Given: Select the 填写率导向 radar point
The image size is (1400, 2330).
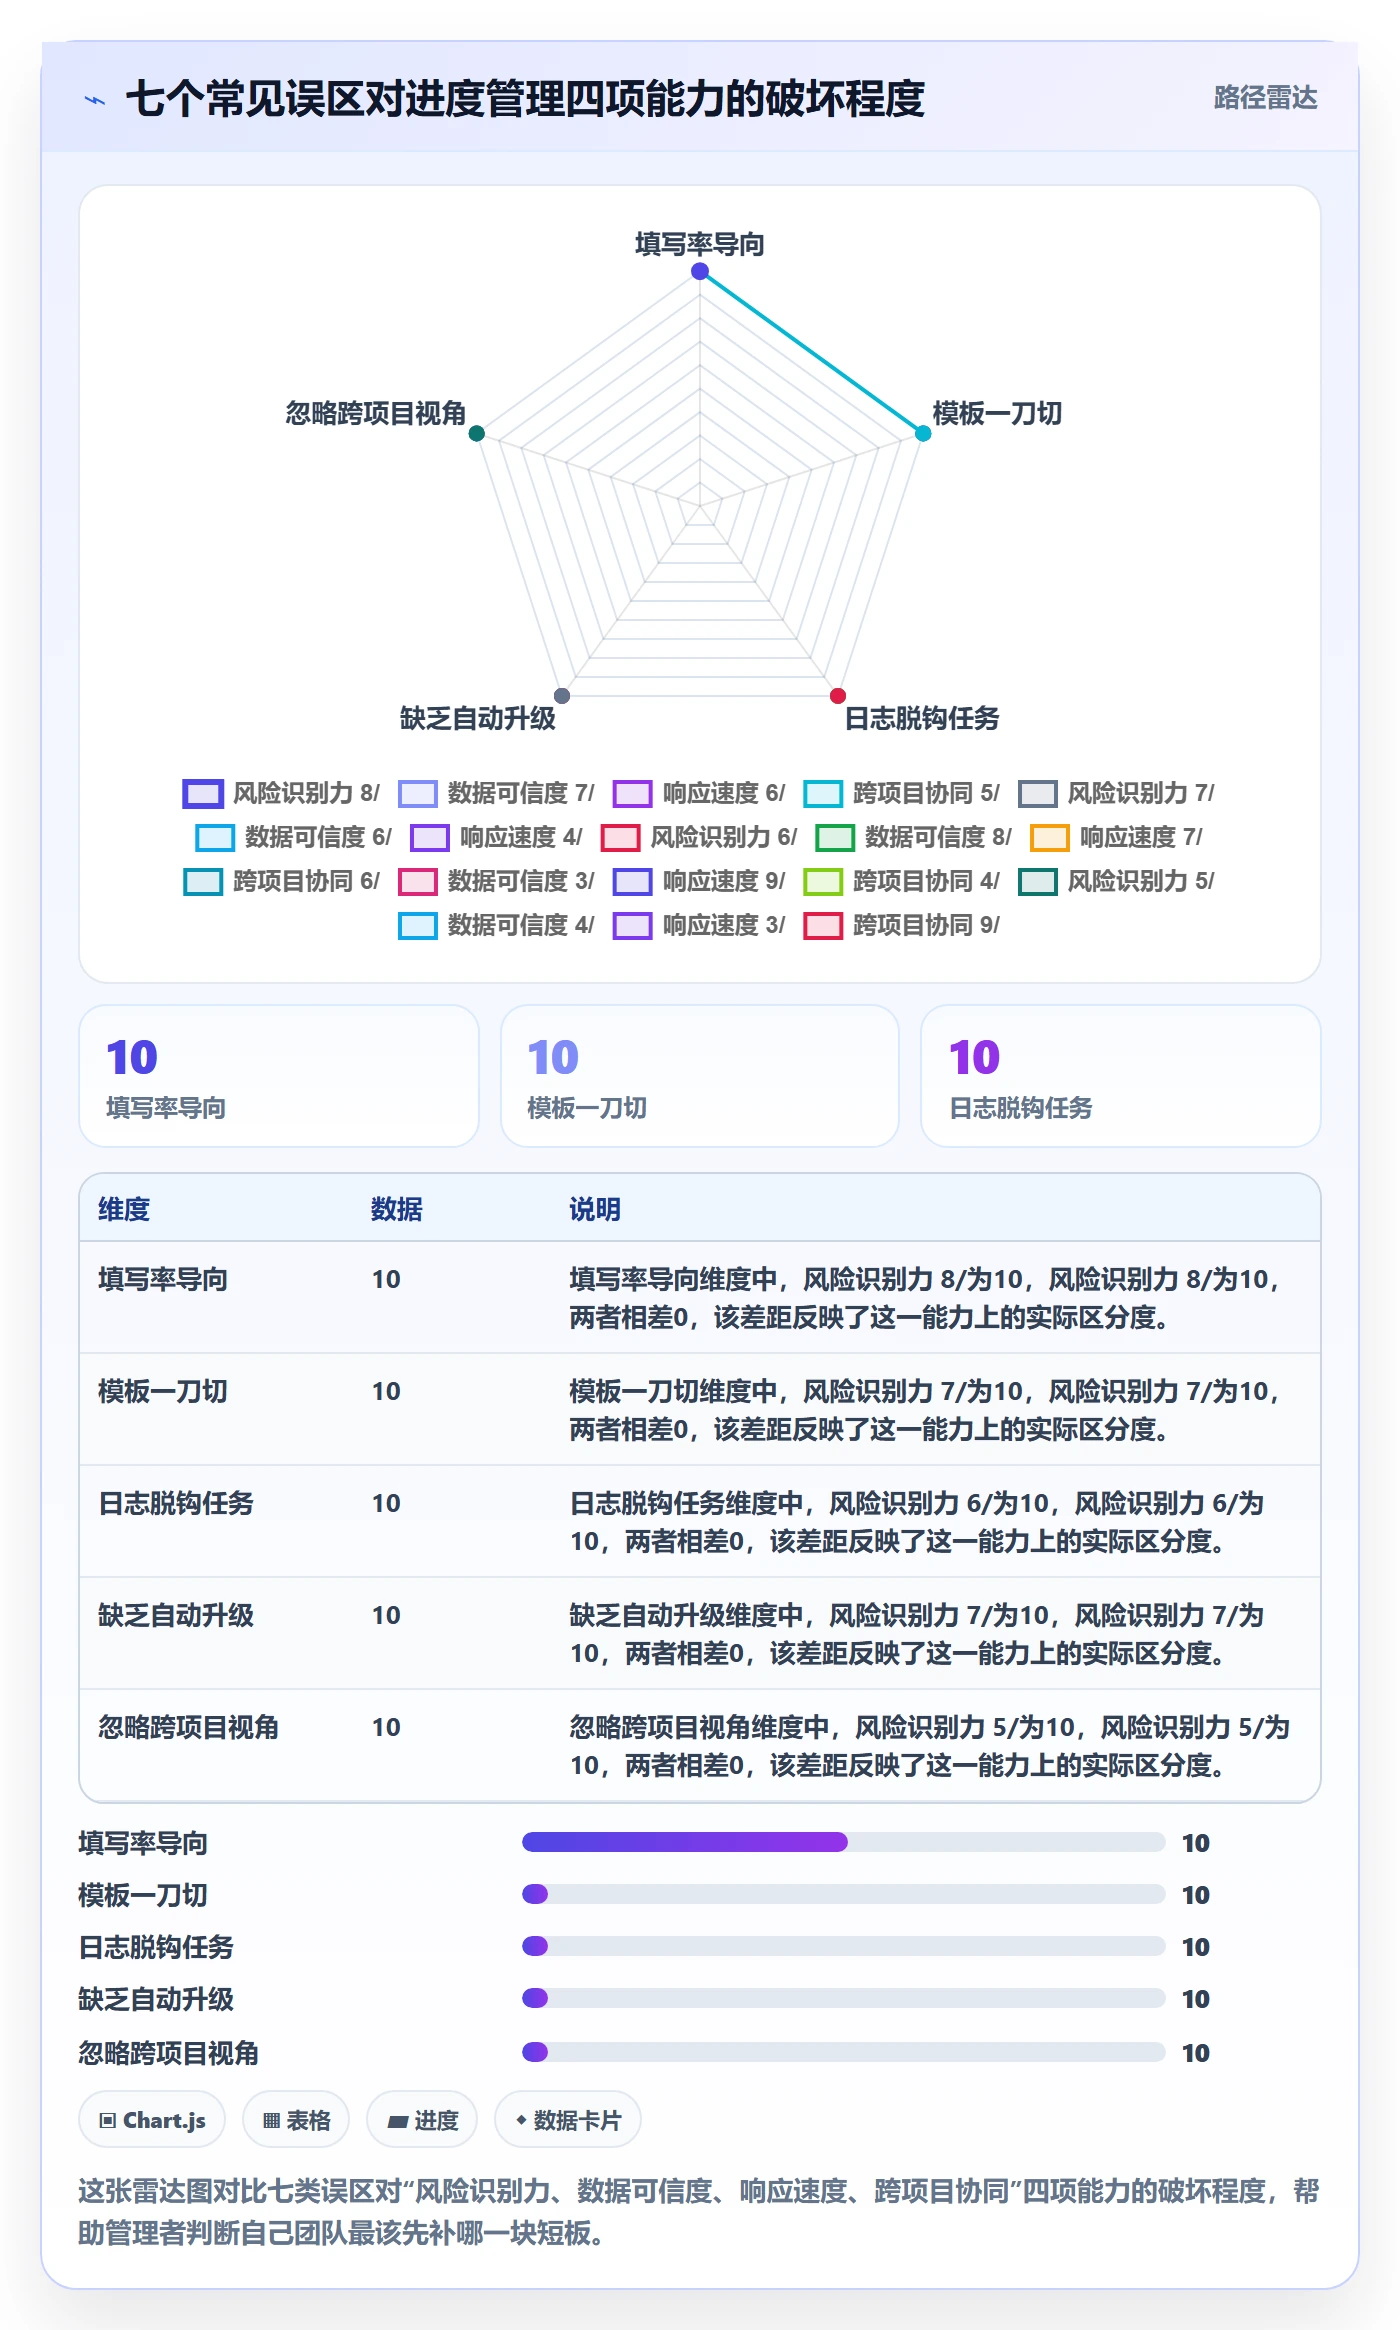Looking at the screenshot, I should (x=700, y=271).
